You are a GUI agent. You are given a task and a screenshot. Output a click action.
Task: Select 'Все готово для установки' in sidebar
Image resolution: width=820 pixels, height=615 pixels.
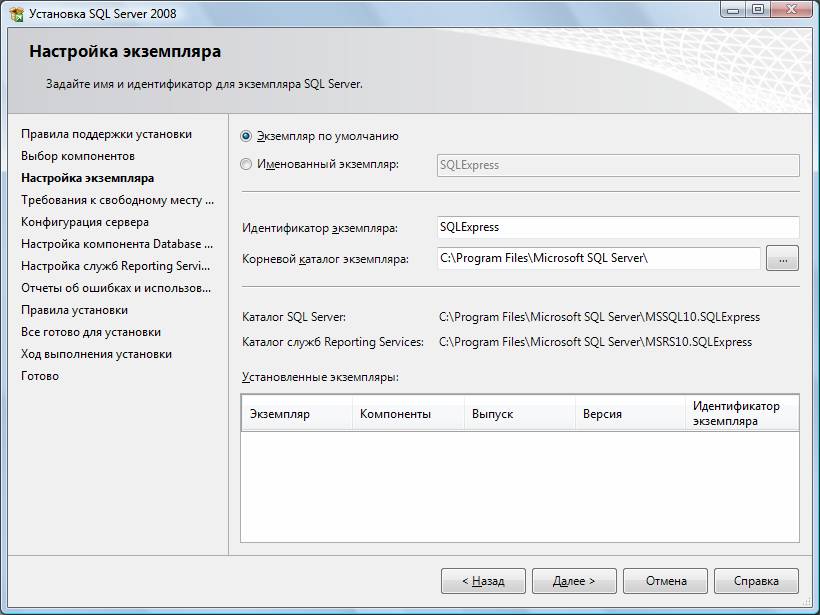pyautogui.click(x=91, y=332)
